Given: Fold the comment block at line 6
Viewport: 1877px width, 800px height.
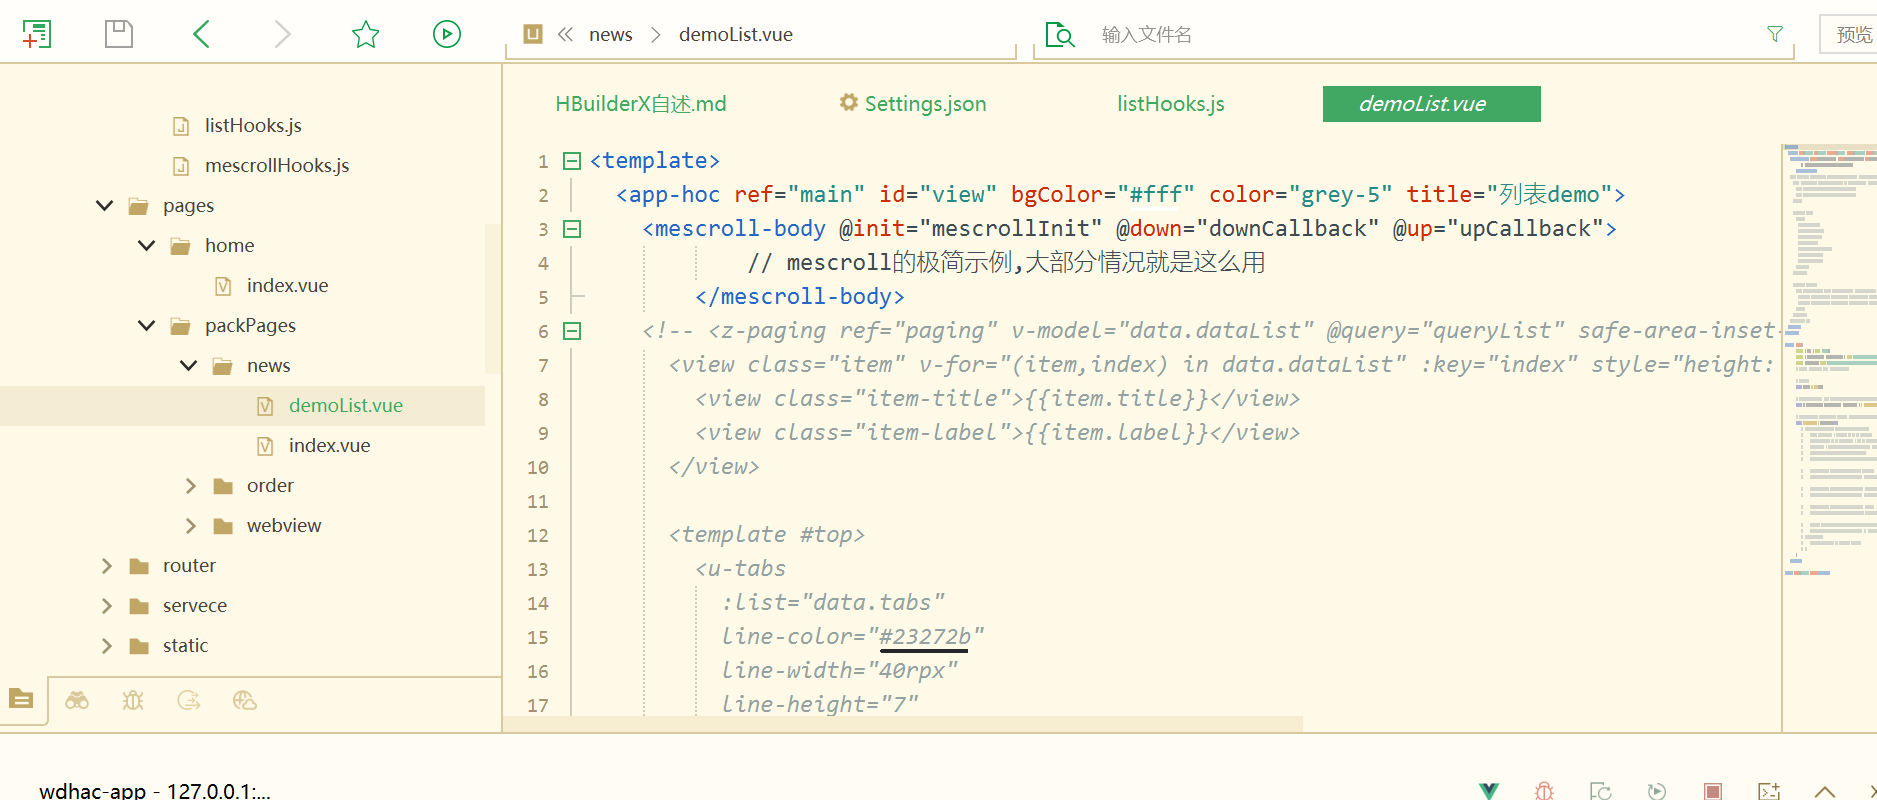Looking at the screenshot, I should point(572,331).
